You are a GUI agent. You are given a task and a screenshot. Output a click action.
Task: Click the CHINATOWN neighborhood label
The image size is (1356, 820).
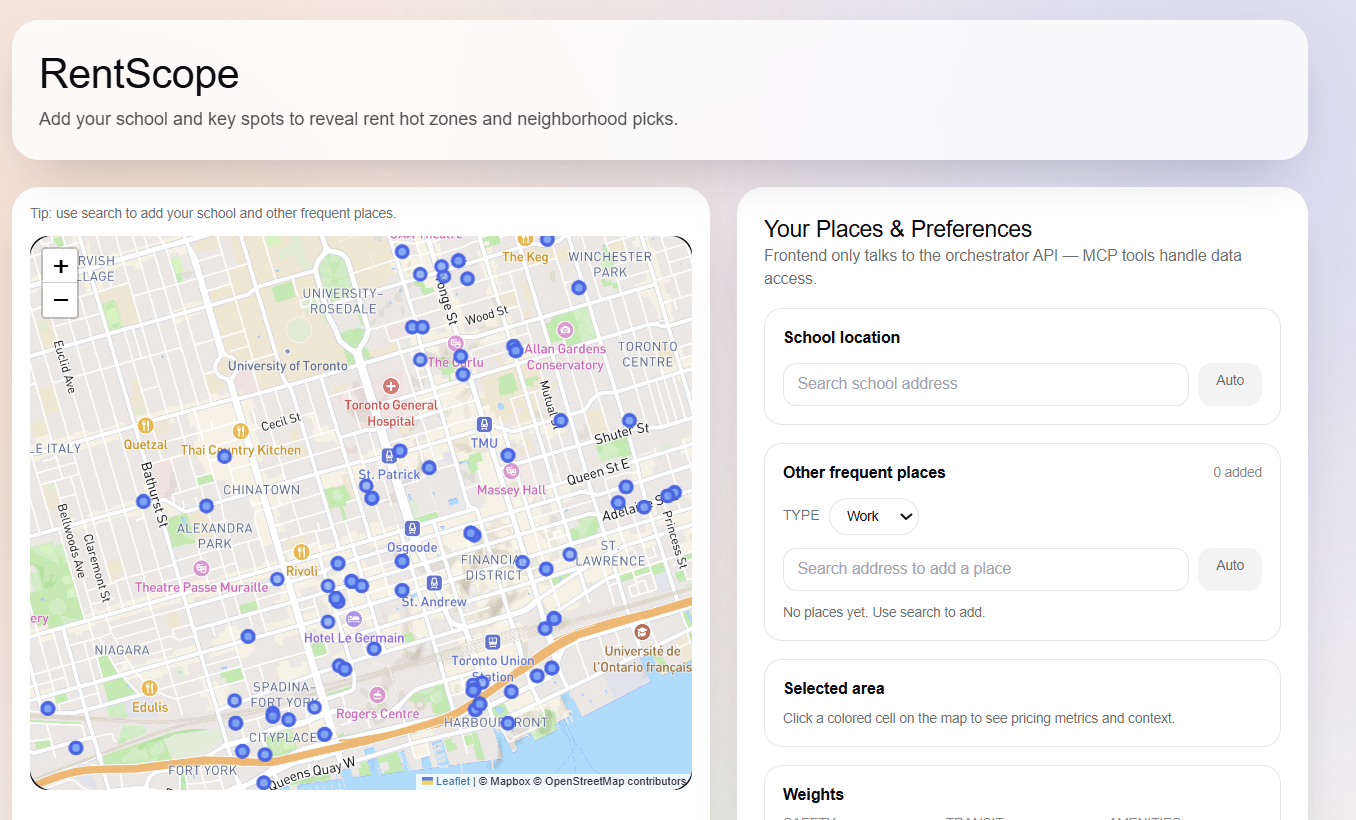pyautogui.click(x=261, y=490)
